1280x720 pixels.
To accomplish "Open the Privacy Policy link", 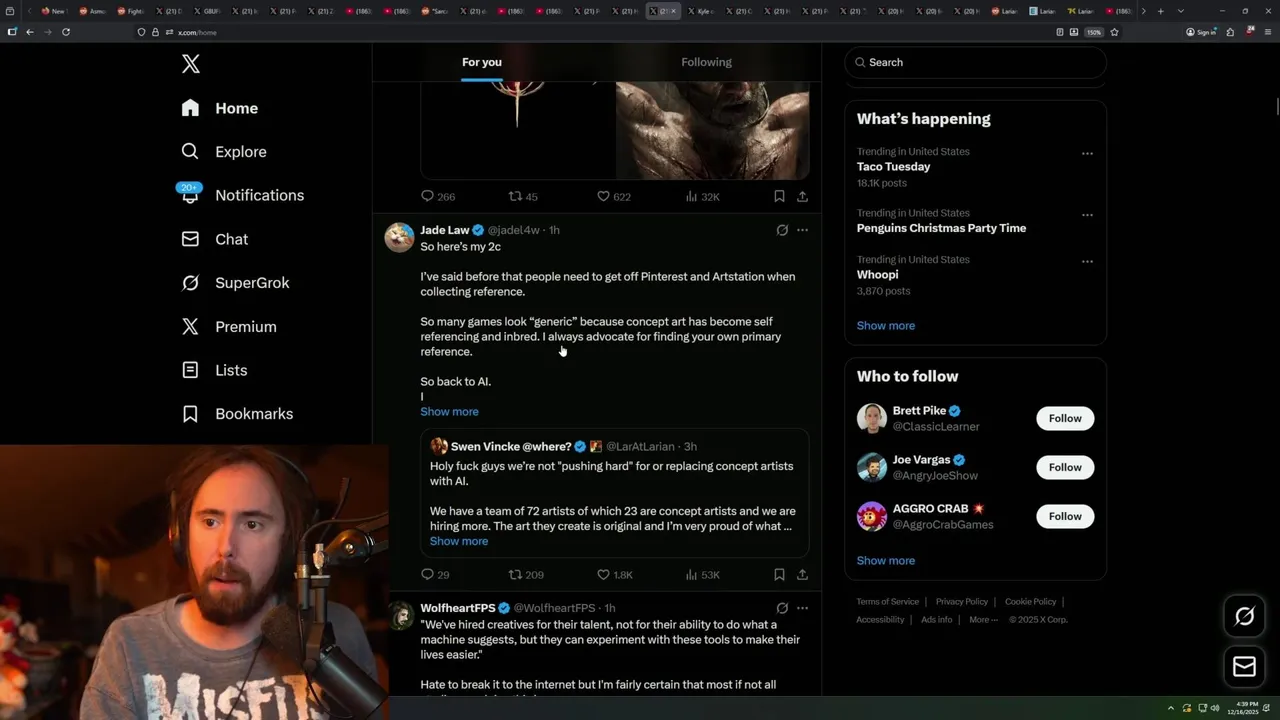I will tap(961, 602).
